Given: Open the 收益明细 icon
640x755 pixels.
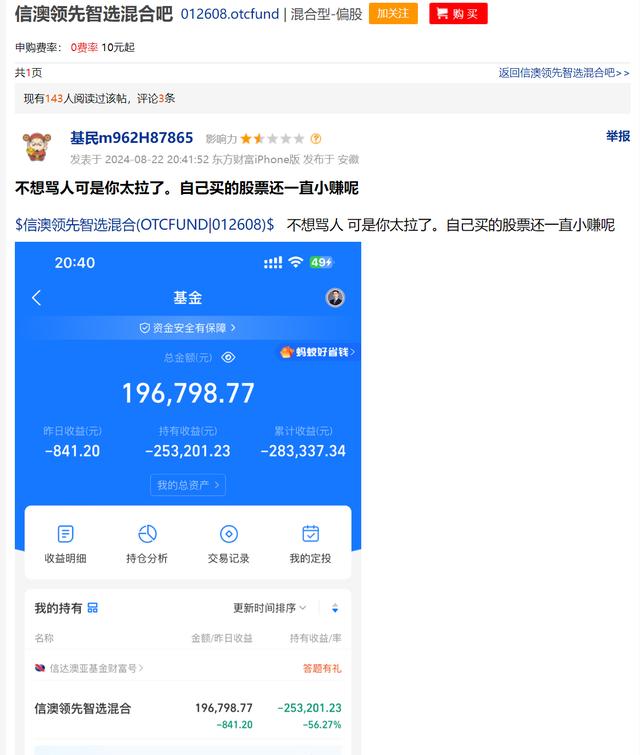Looking at the screenshot, I should [65, 534].
